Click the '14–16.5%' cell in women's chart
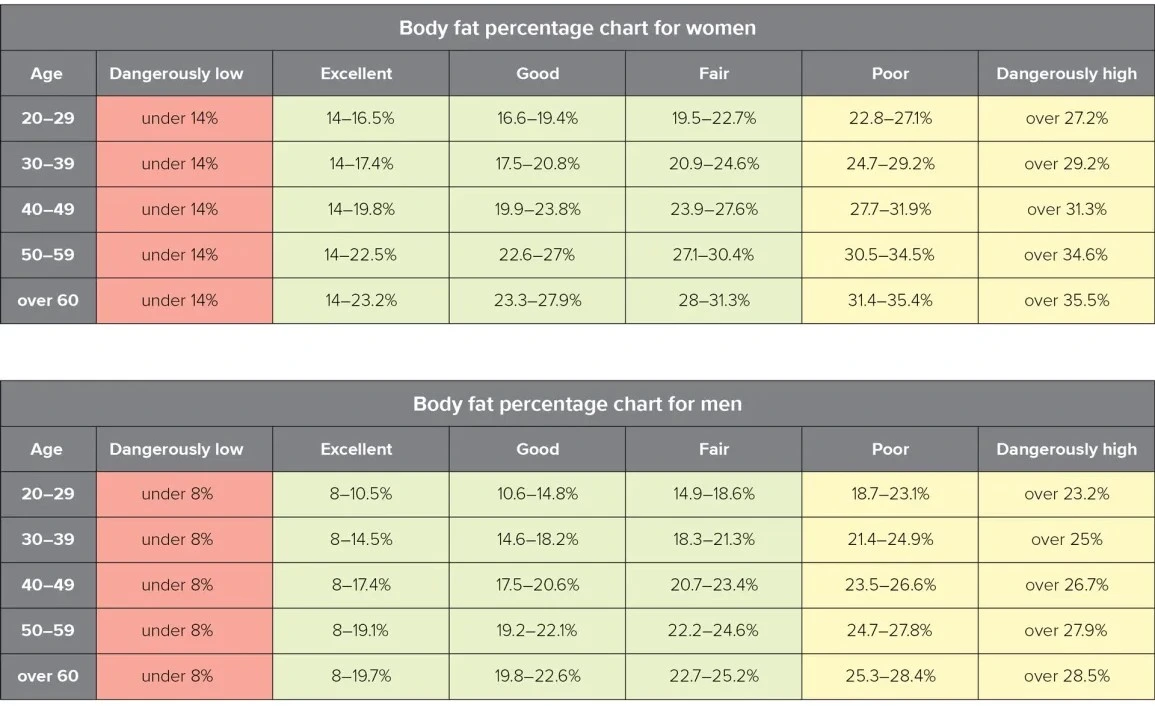 (x=360, y=118)
